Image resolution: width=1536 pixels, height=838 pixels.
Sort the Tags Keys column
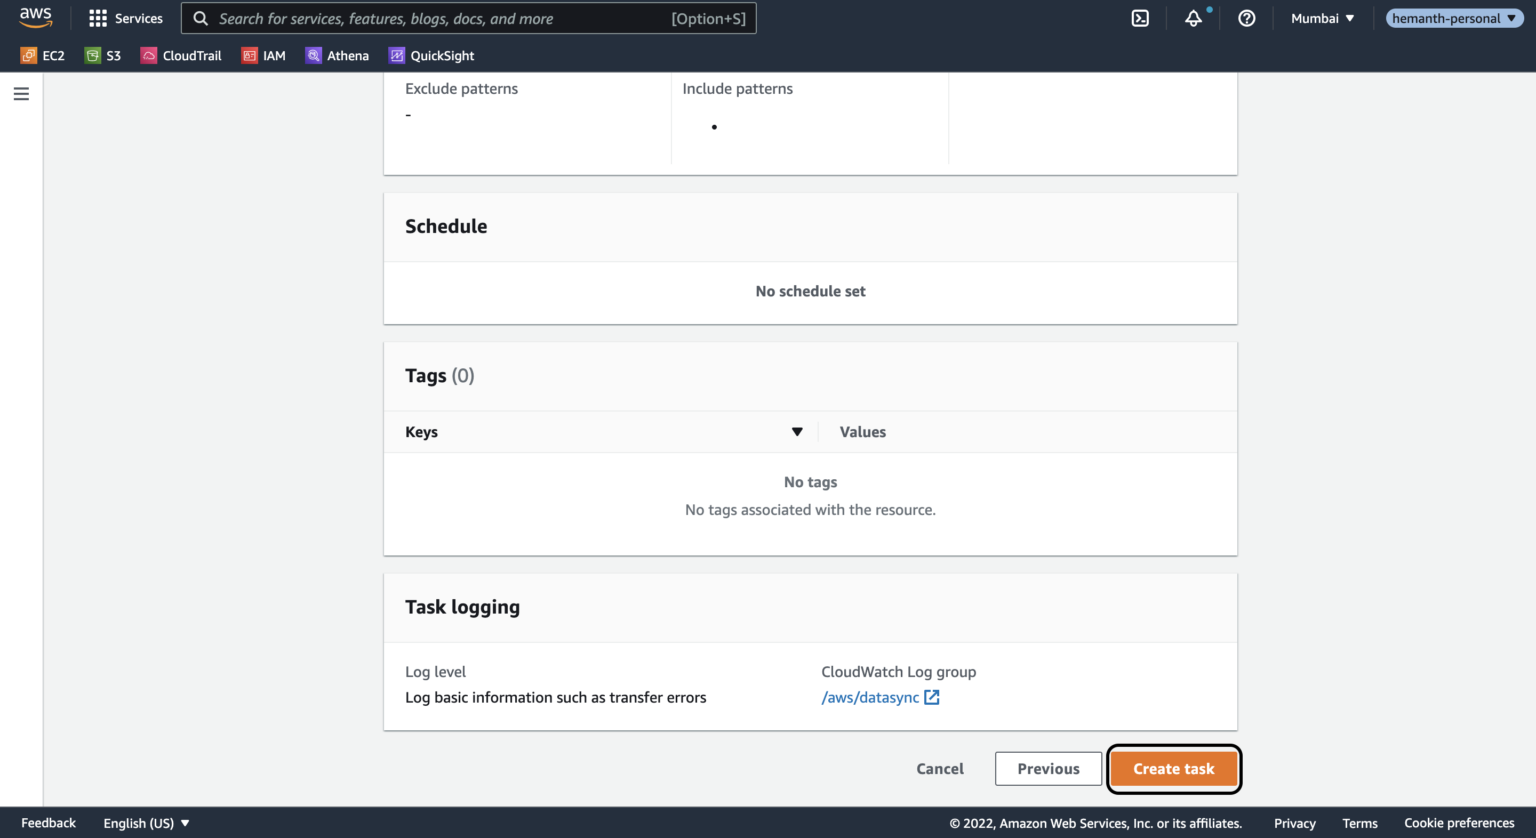[797, 431]
